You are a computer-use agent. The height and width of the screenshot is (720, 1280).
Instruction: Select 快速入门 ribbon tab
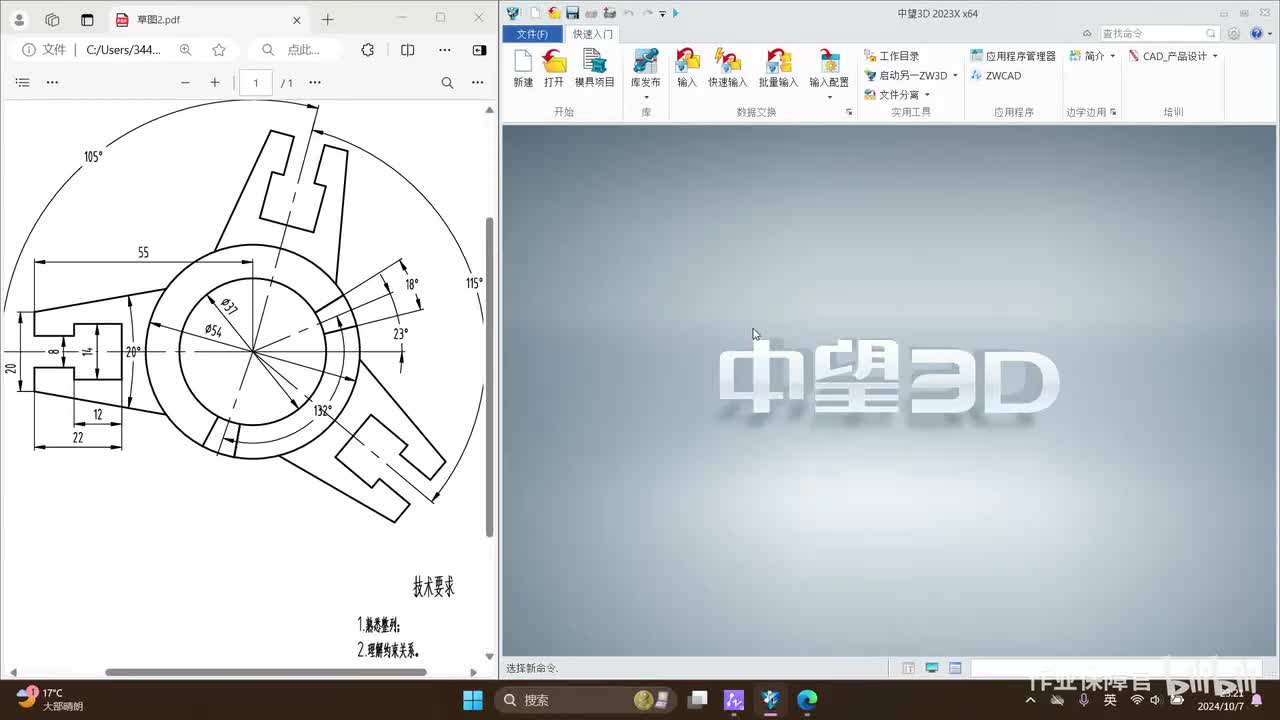(x=593, y=34)
